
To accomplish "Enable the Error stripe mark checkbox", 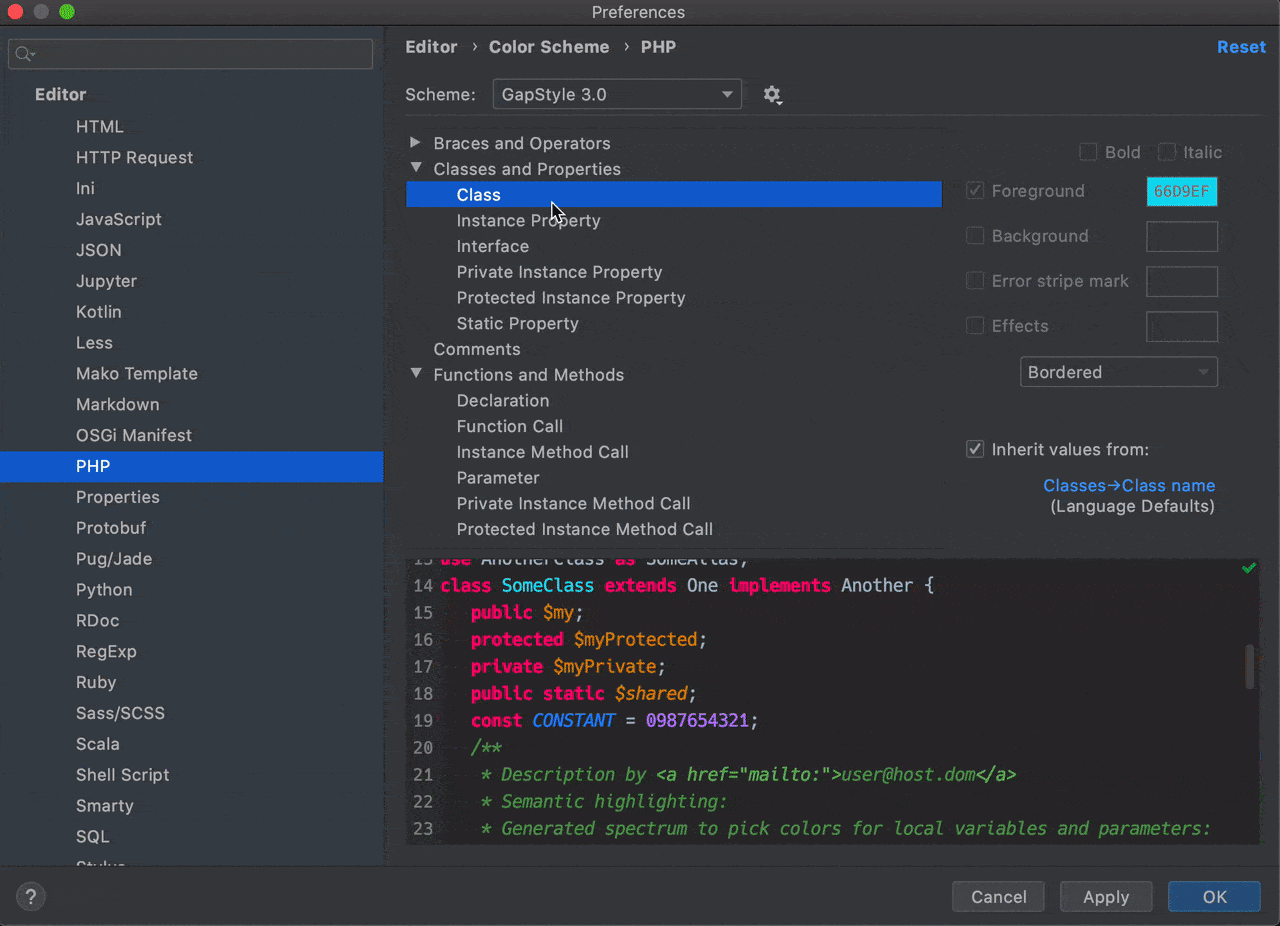I will 975,281.
